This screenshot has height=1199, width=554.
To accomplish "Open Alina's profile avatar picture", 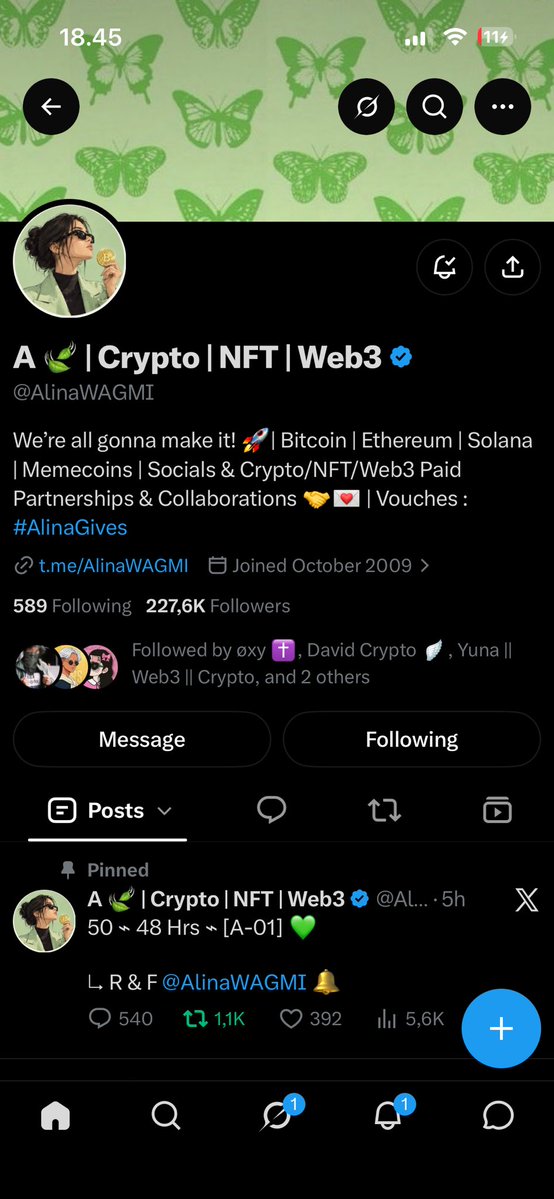I will pyautogui.click(x=70, y=262).
